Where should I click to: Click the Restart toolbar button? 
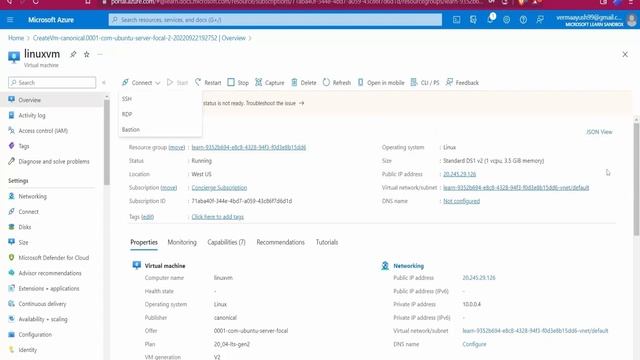click(208, 82)
